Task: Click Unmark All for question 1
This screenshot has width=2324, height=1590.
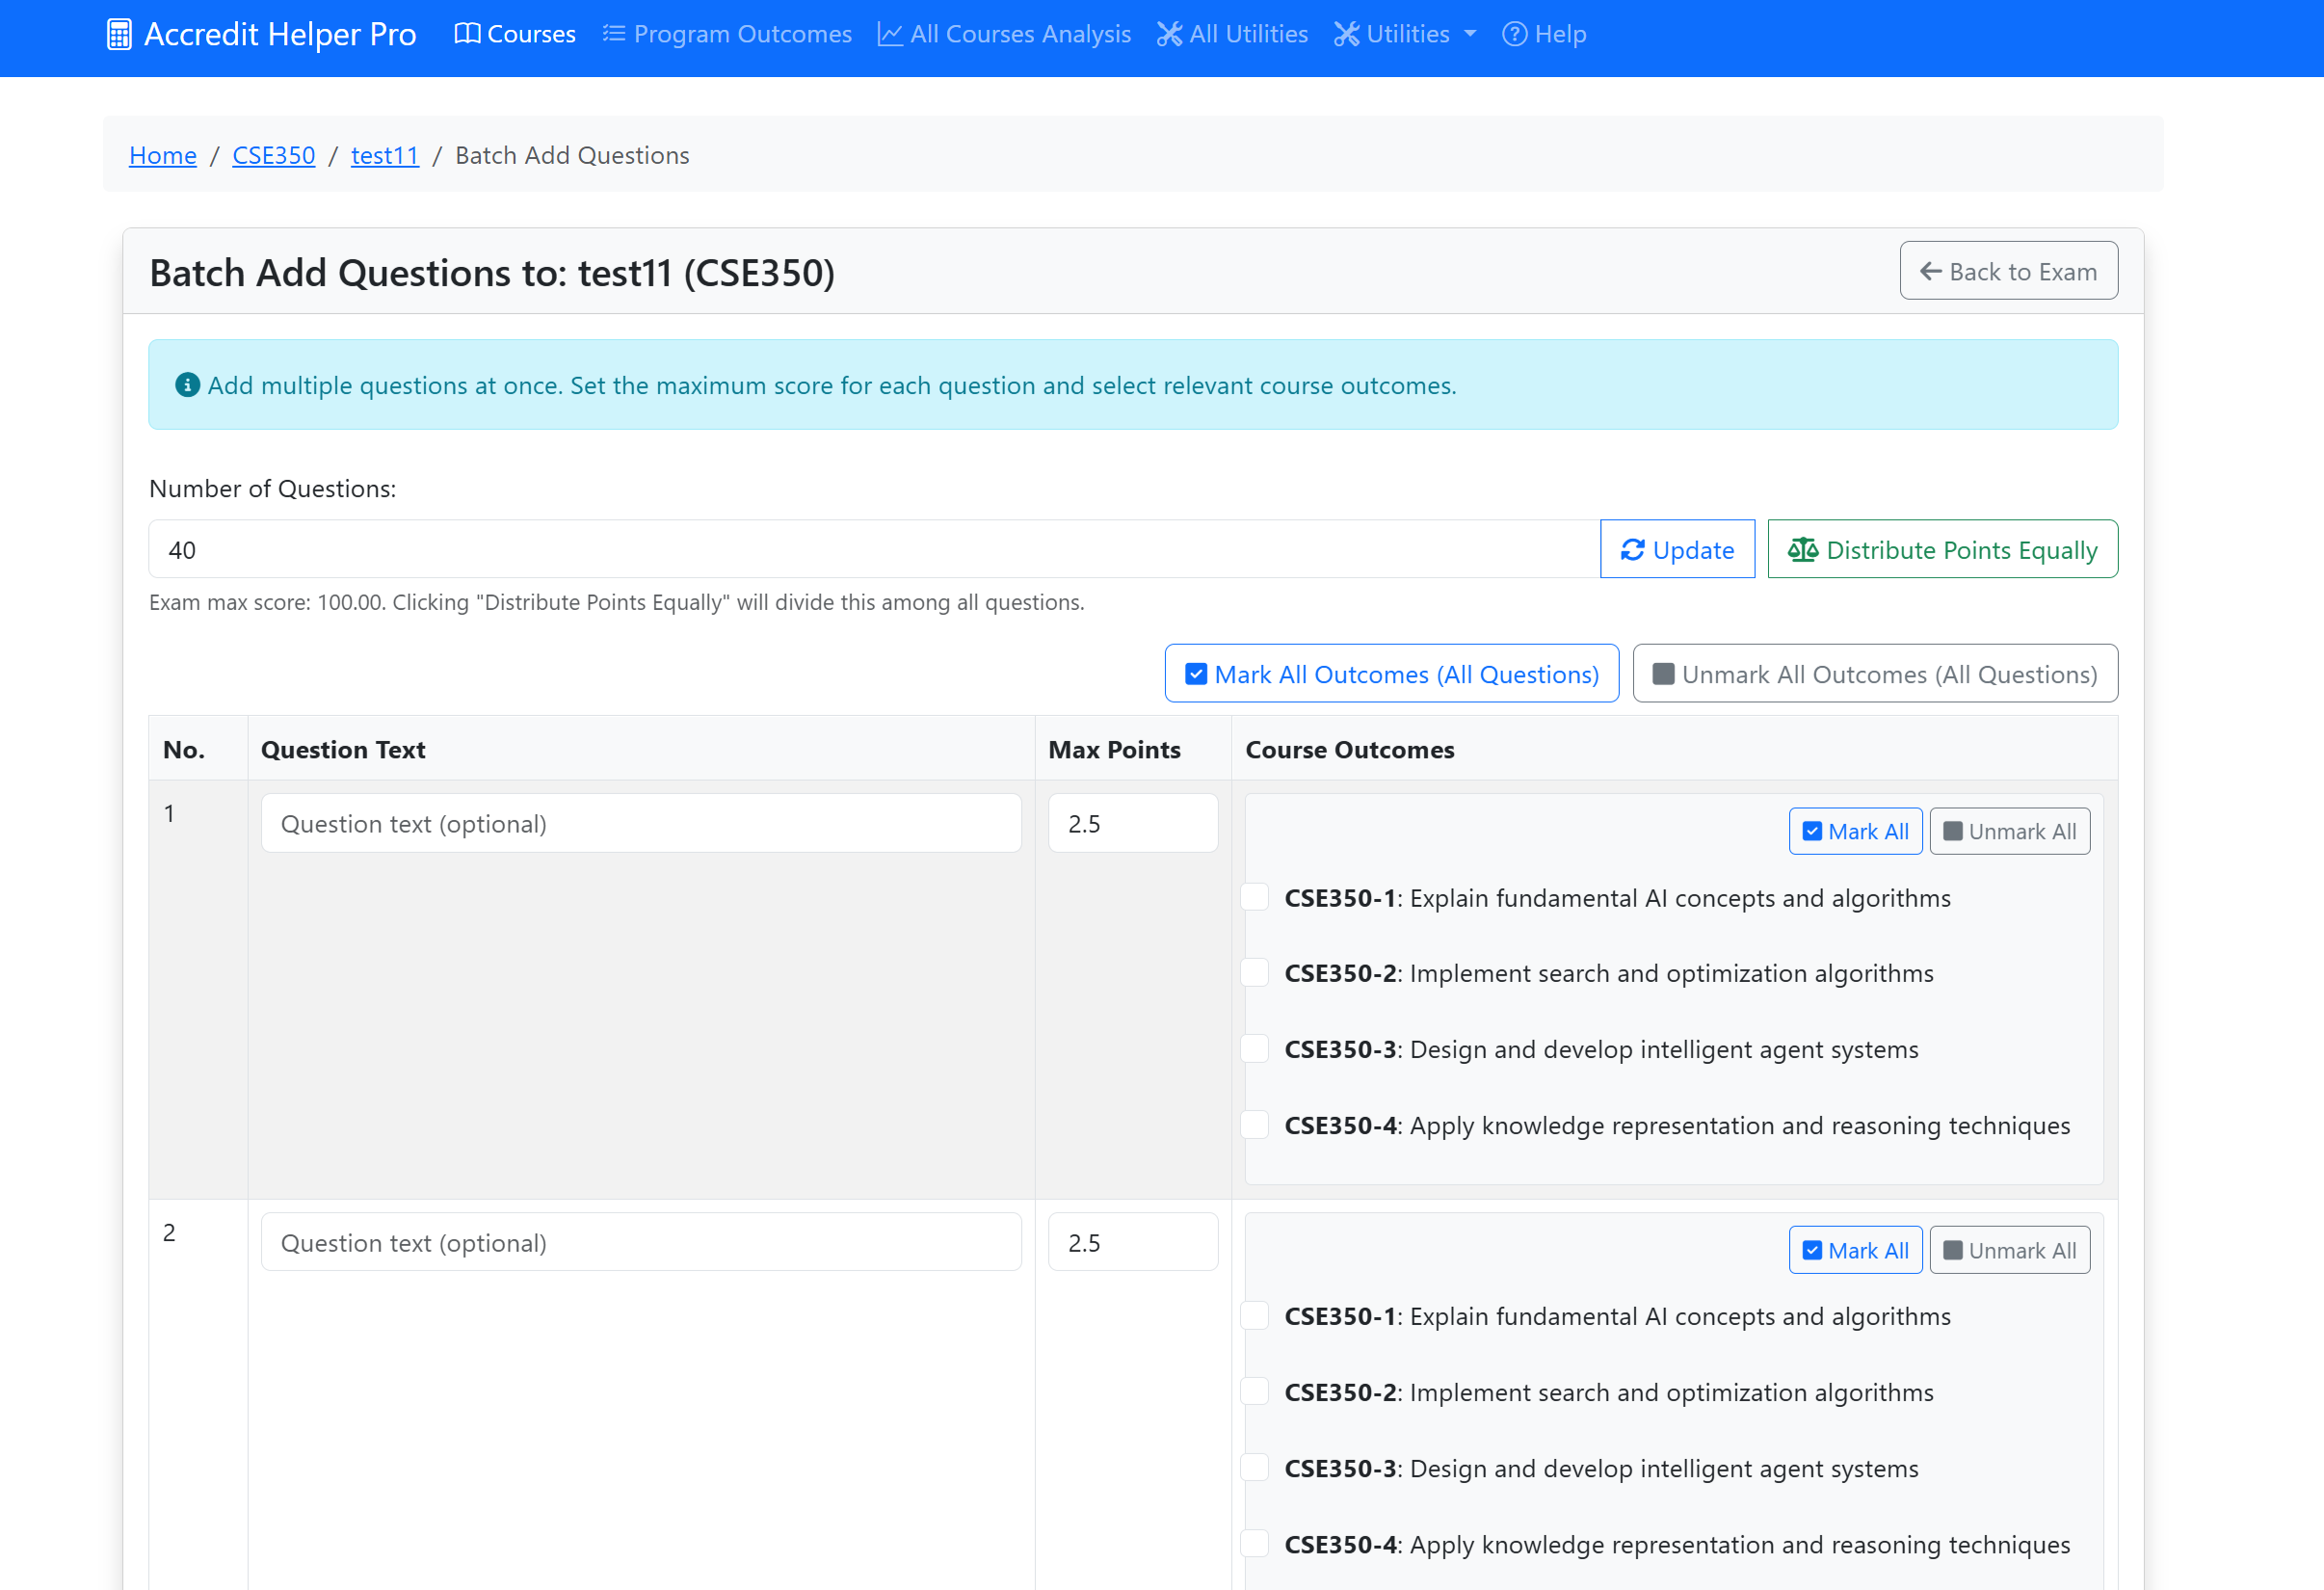Action: click(2009, 831)
